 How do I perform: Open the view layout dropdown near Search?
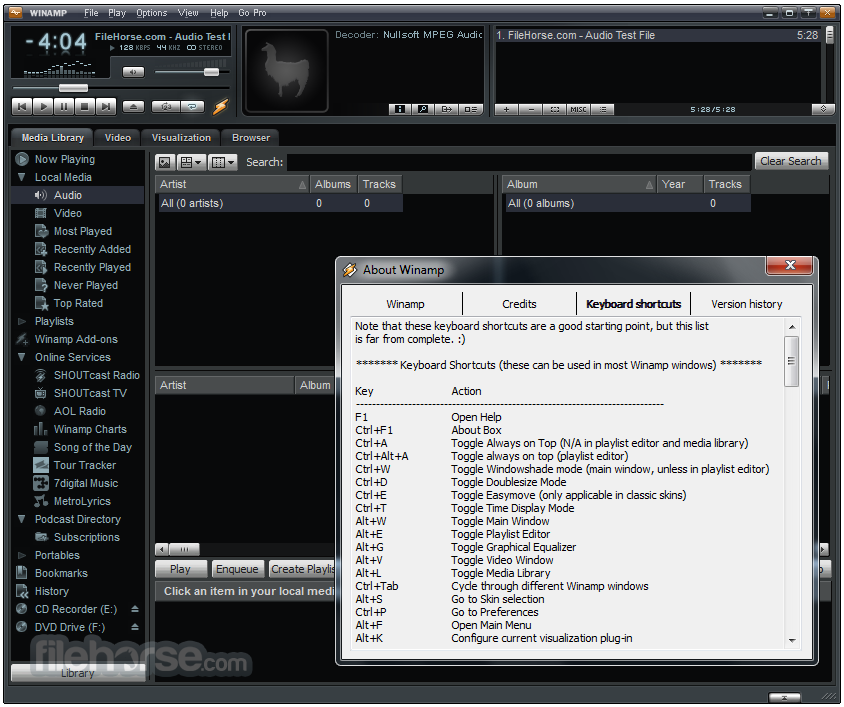point(188,161)
